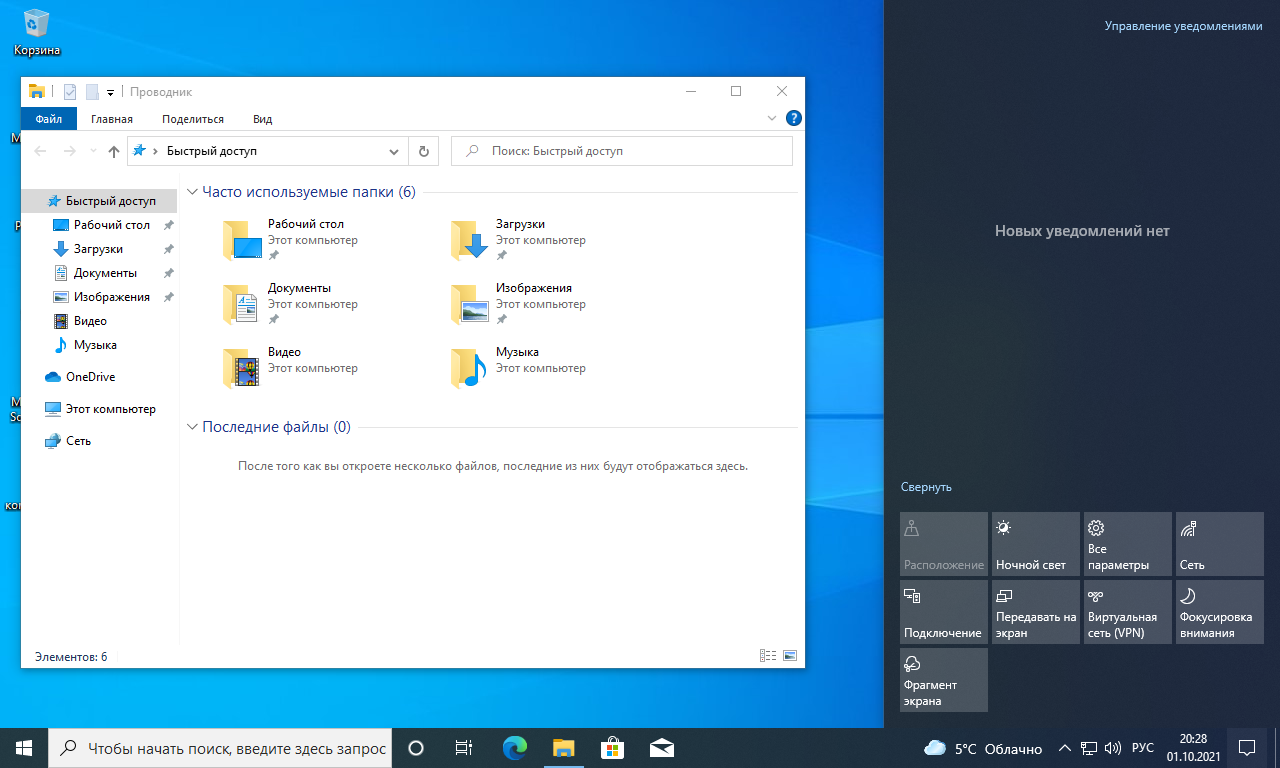Open the Музыка folder in main pane
This screenshot has height=768, width=1280.
coord(468,368)
